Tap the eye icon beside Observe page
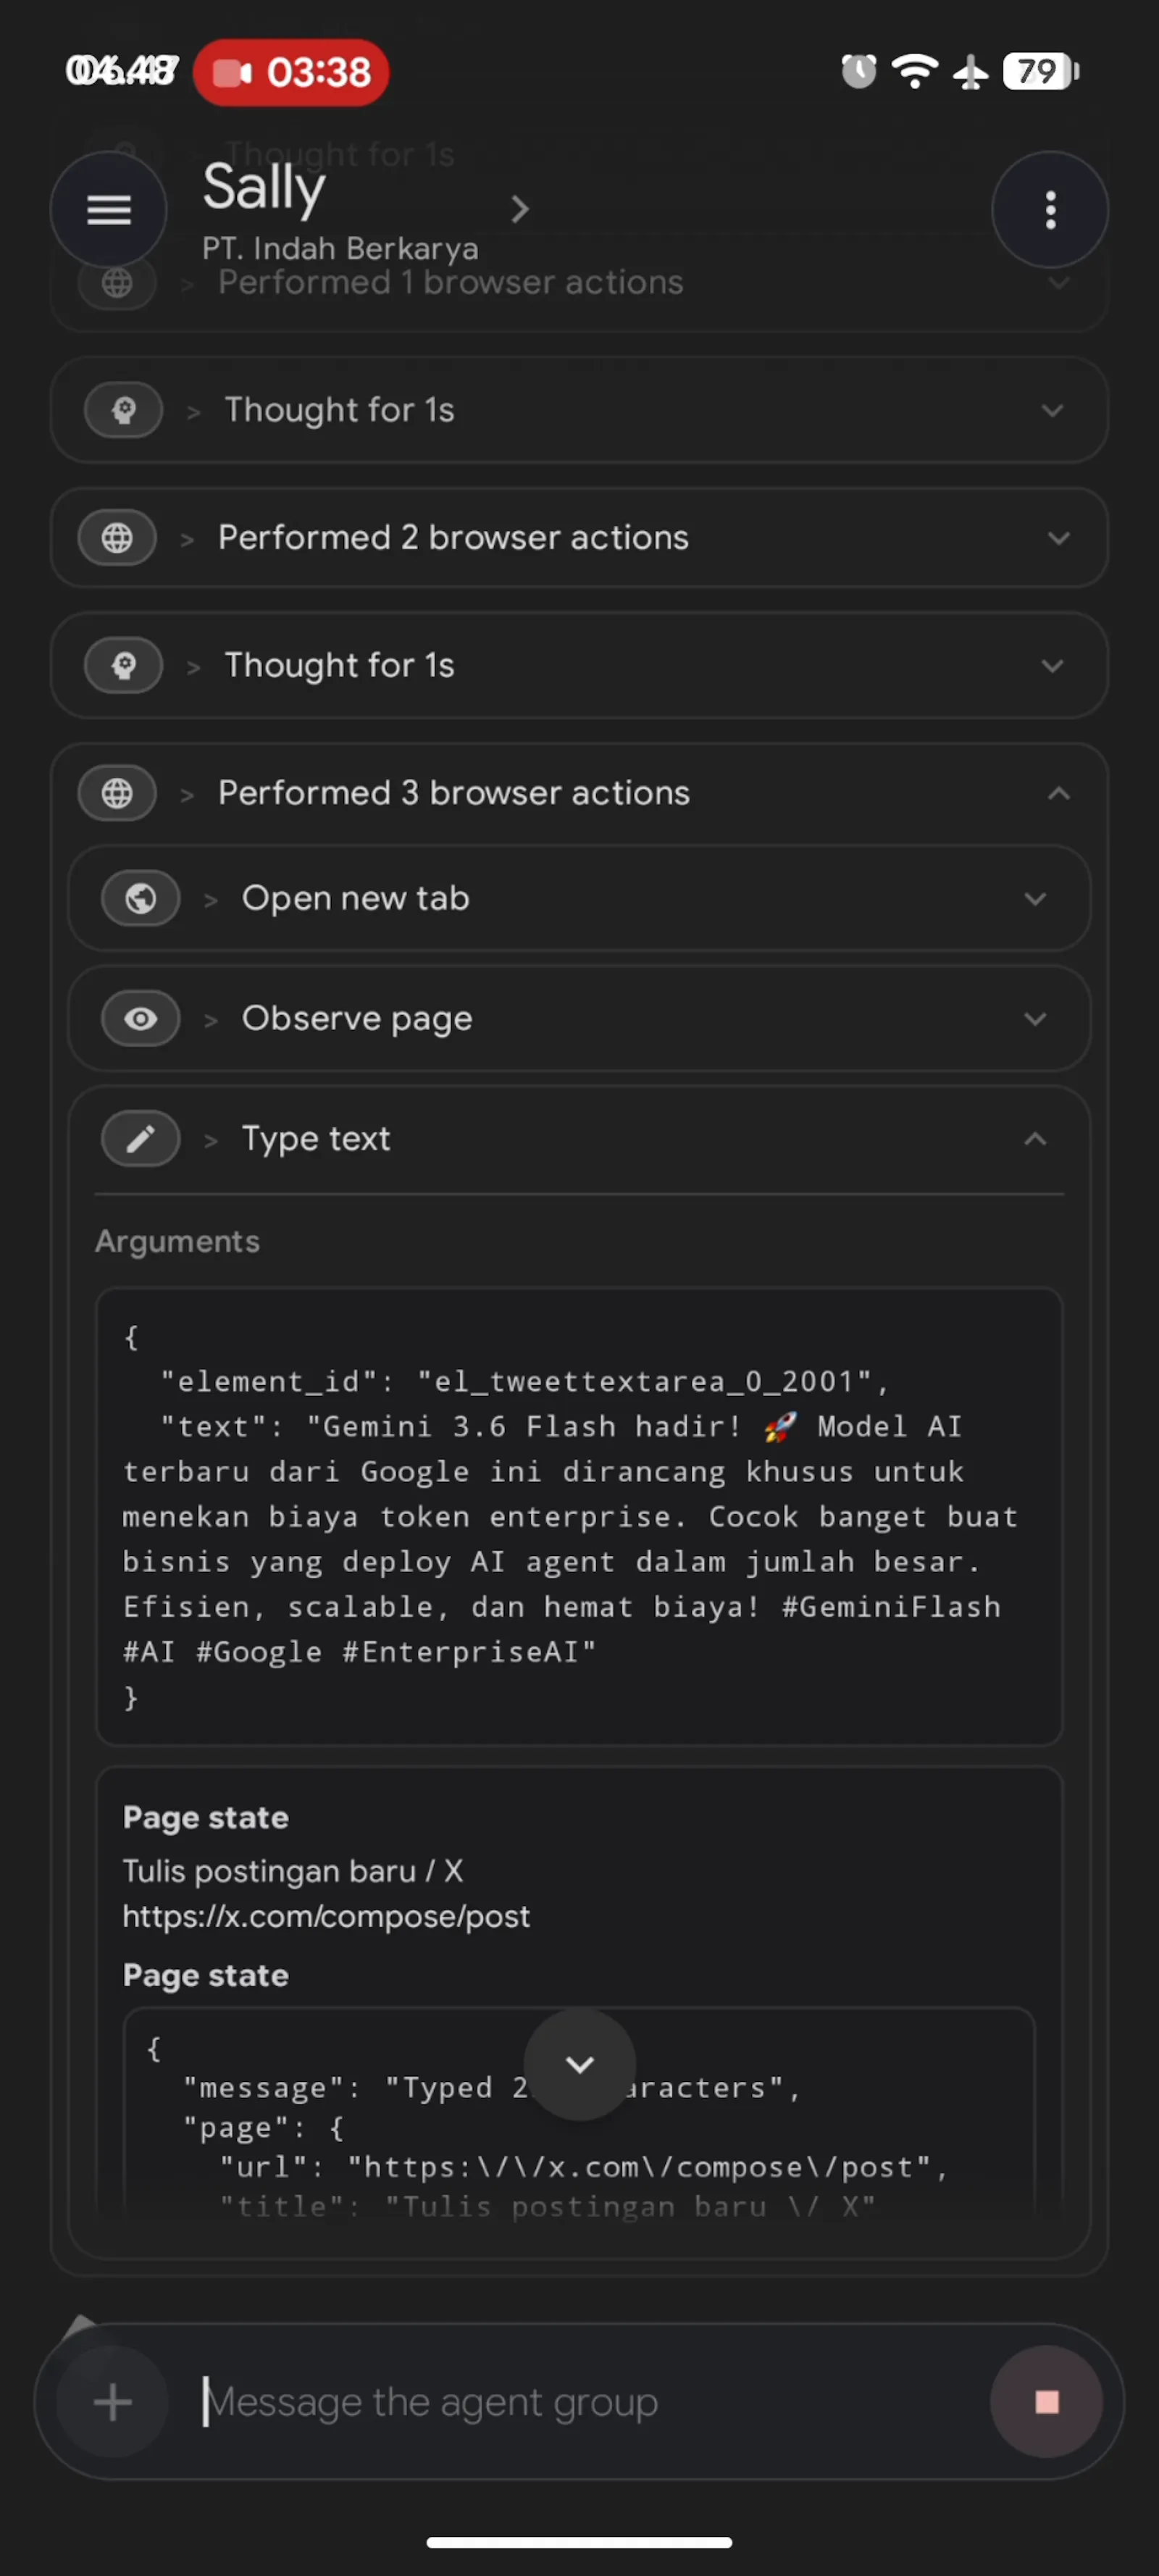 pos(141,1018)
